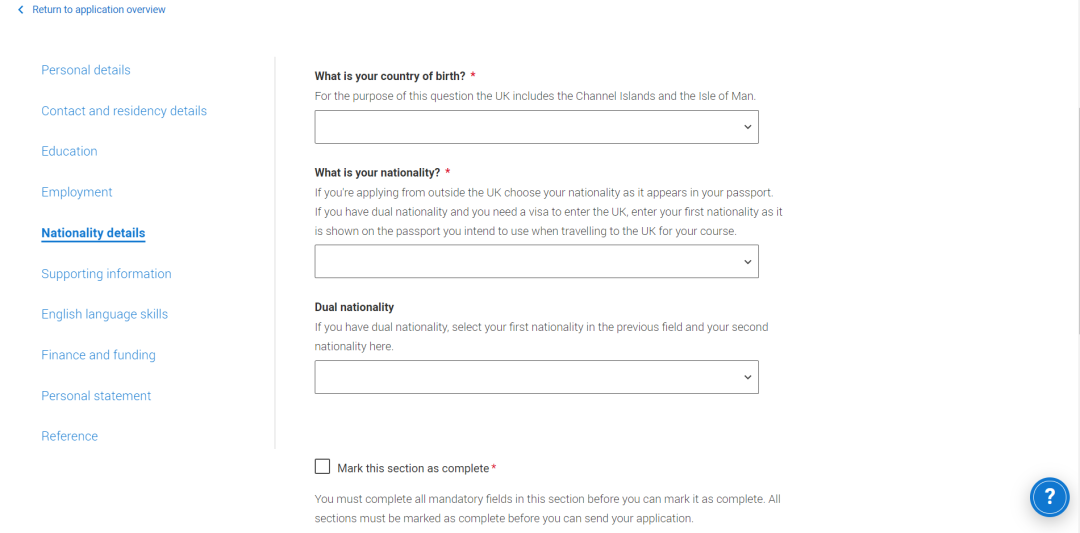
Task: Open the Dual nationality select field
Action: click(537, 377)
